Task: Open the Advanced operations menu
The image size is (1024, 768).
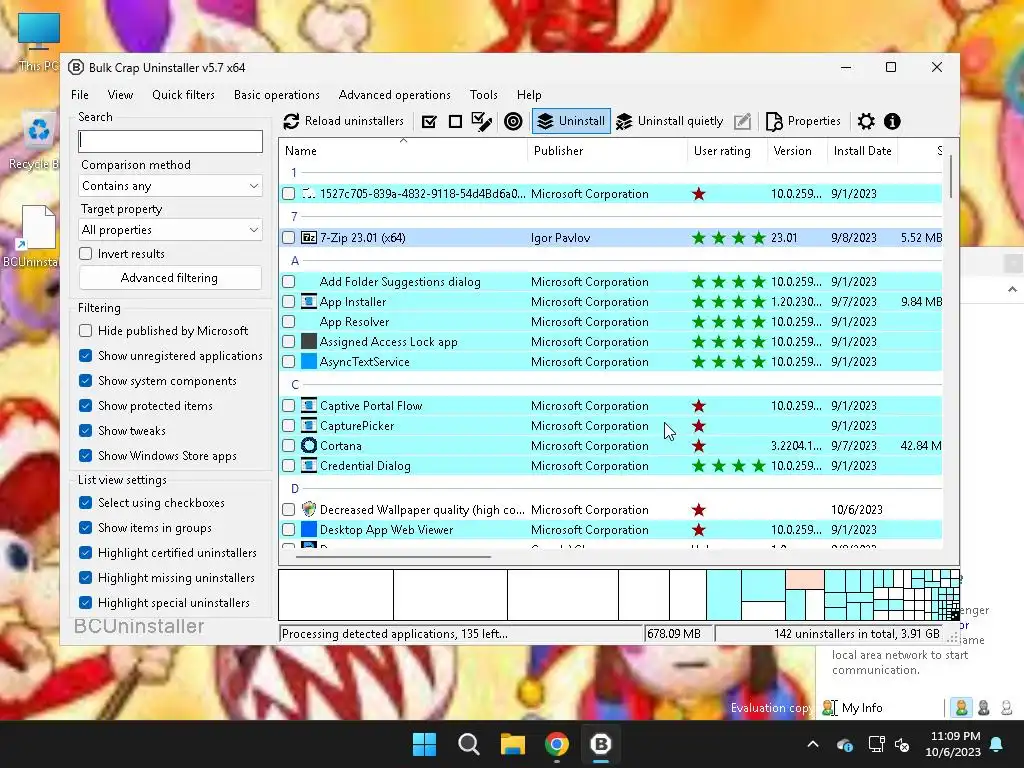Action: point(394,95)
